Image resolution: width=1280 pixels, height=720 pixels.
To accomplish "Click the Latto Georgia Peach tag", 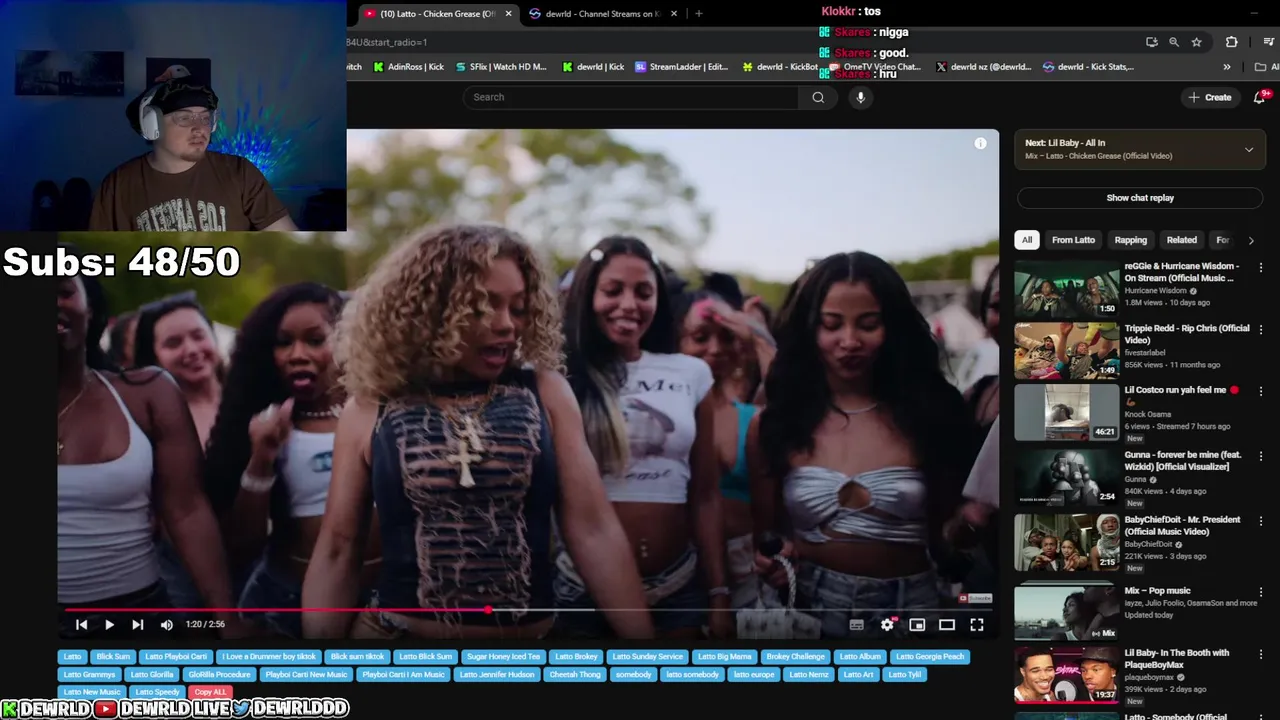I will [930, 657].
